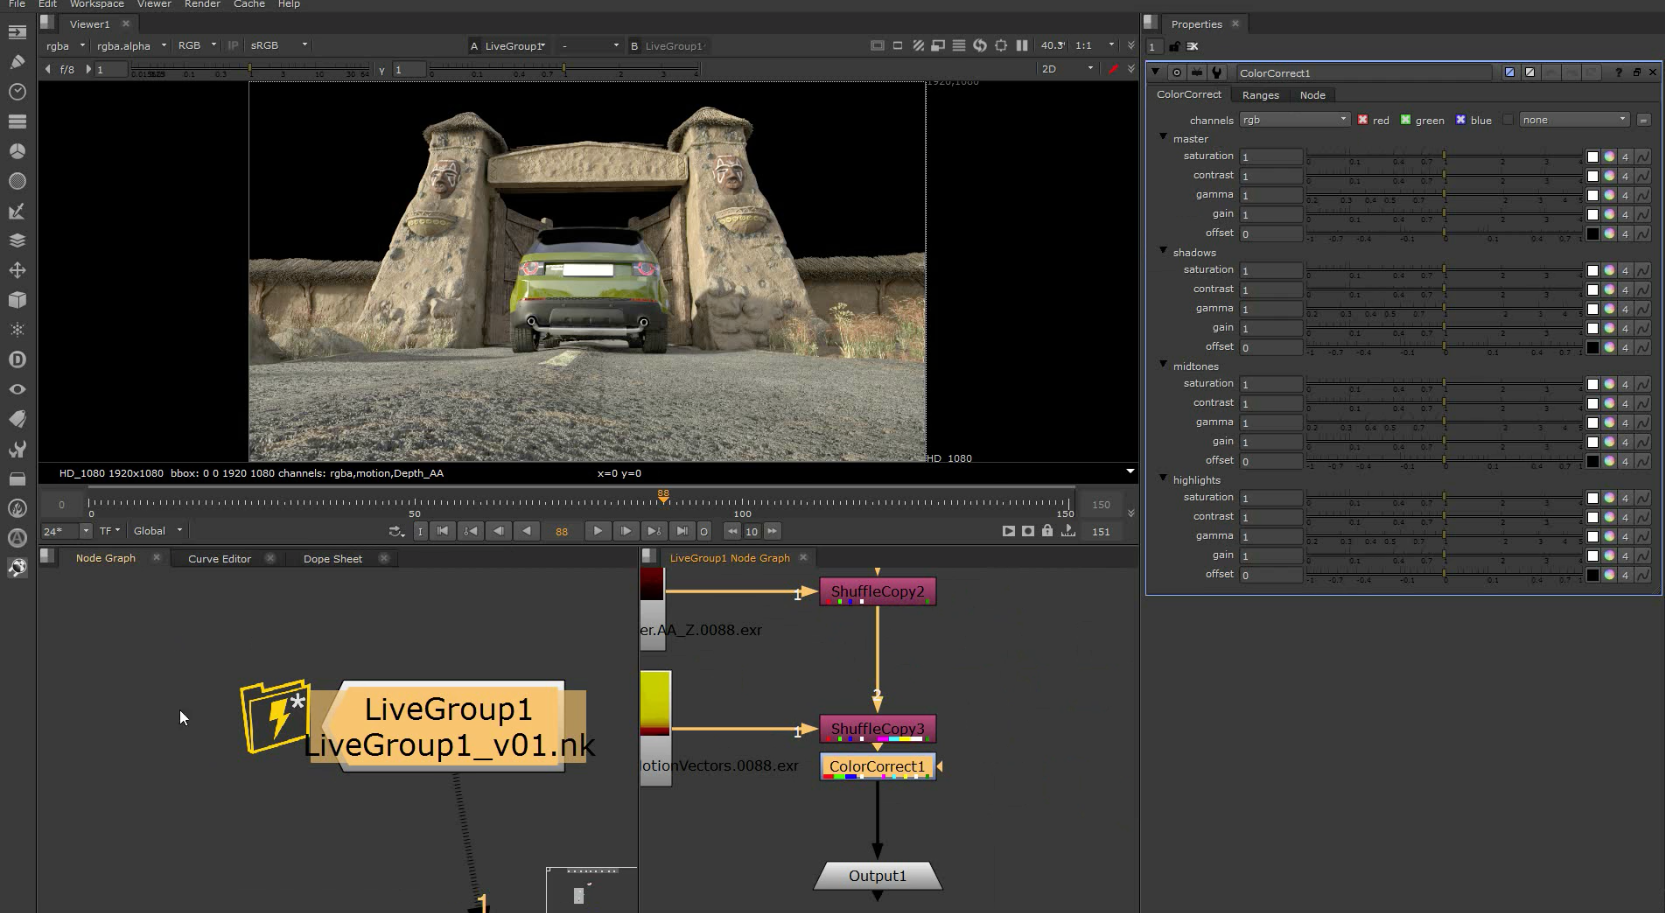Click the help question mark on ColorCorrect1 panel
Screen dimensions: 1665x913
click(1617, 72)
